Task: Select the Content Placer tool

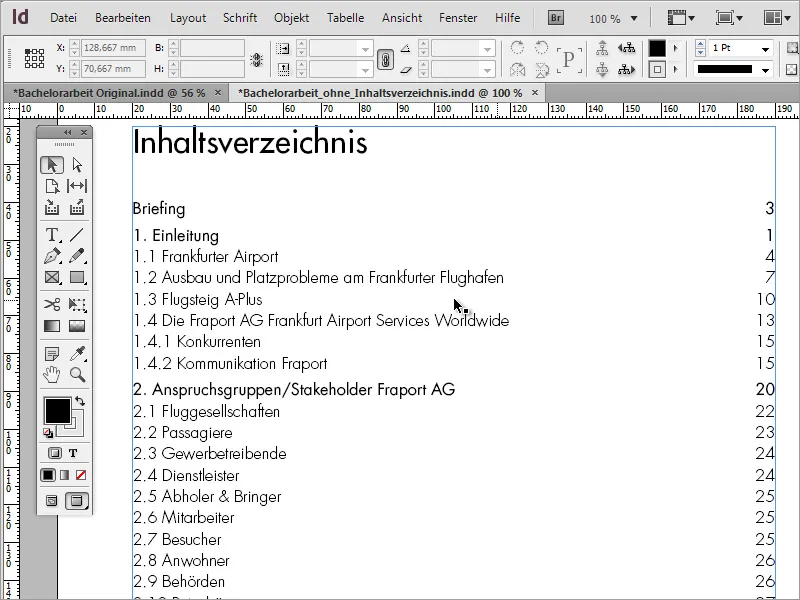Action: click(x=77, y=207)
